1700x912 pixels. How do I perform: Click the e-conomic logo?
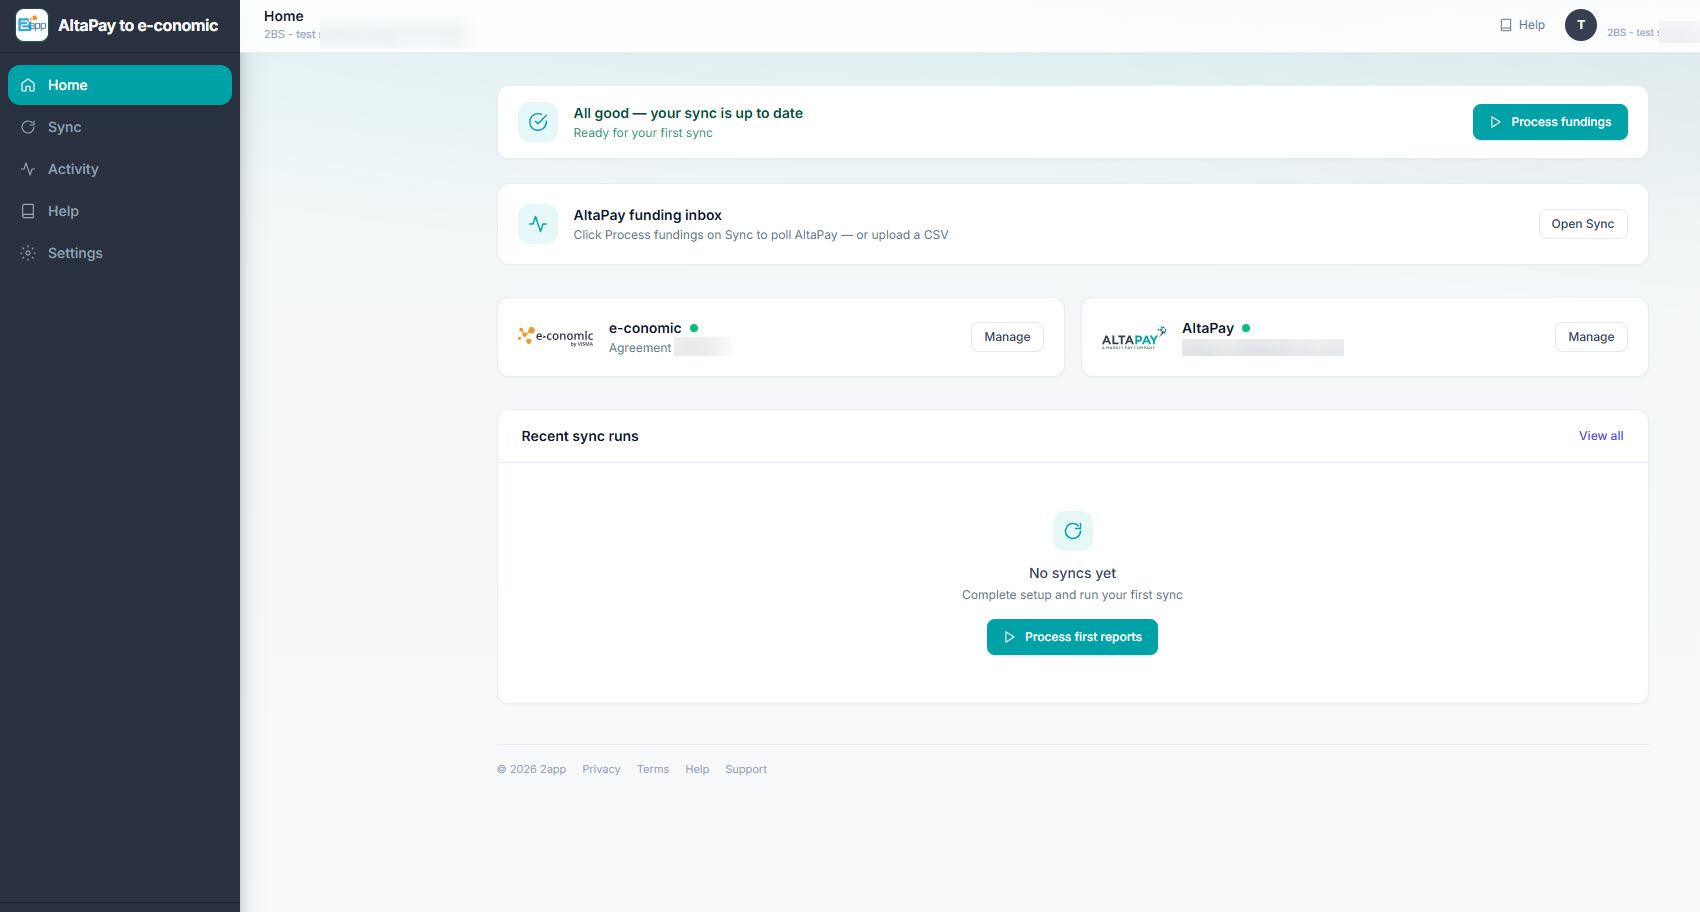pyautogui.click(x=555, y=337)
